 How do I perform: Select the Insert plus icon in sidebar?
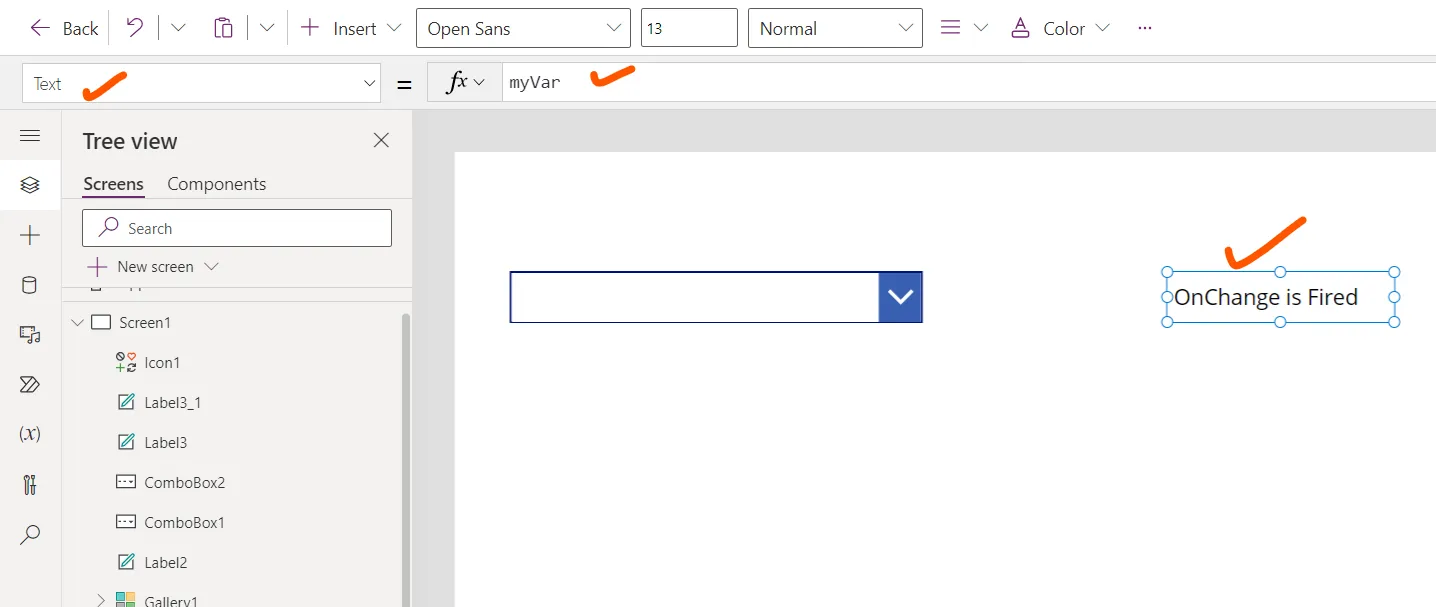point(30,236)
